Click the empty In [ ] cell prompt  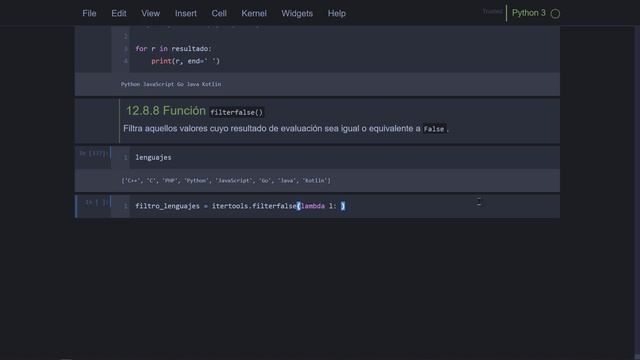click(96, 202)
